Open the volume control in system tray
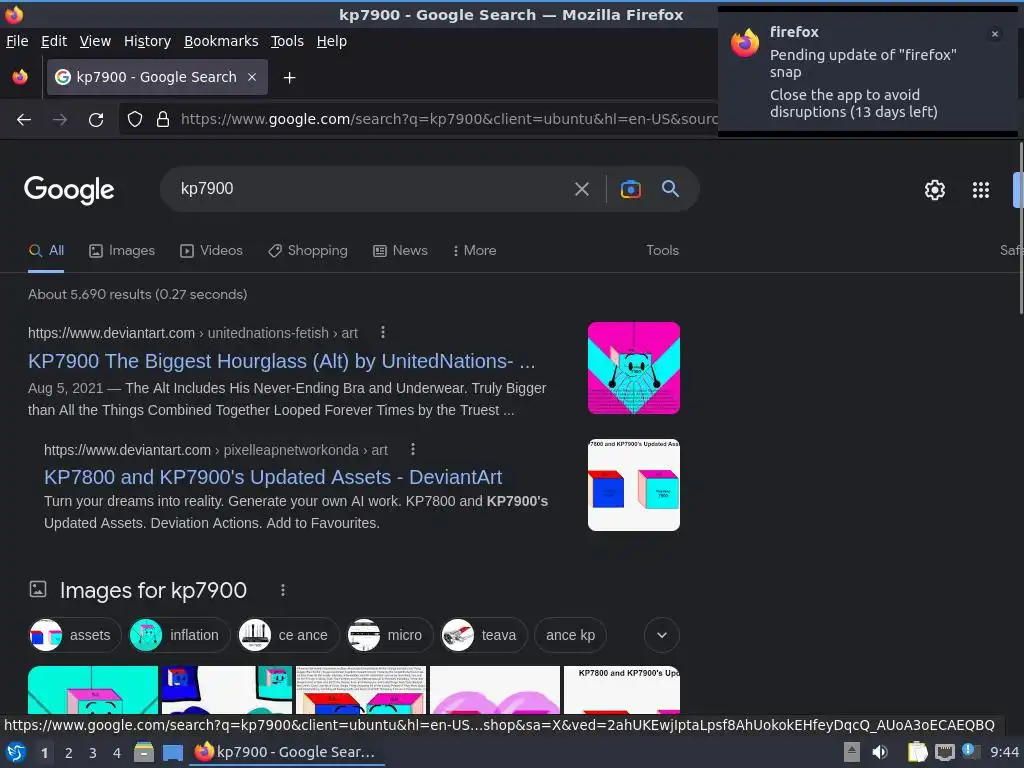This screenshot has width=1024, height=768. tap(880, 752)
